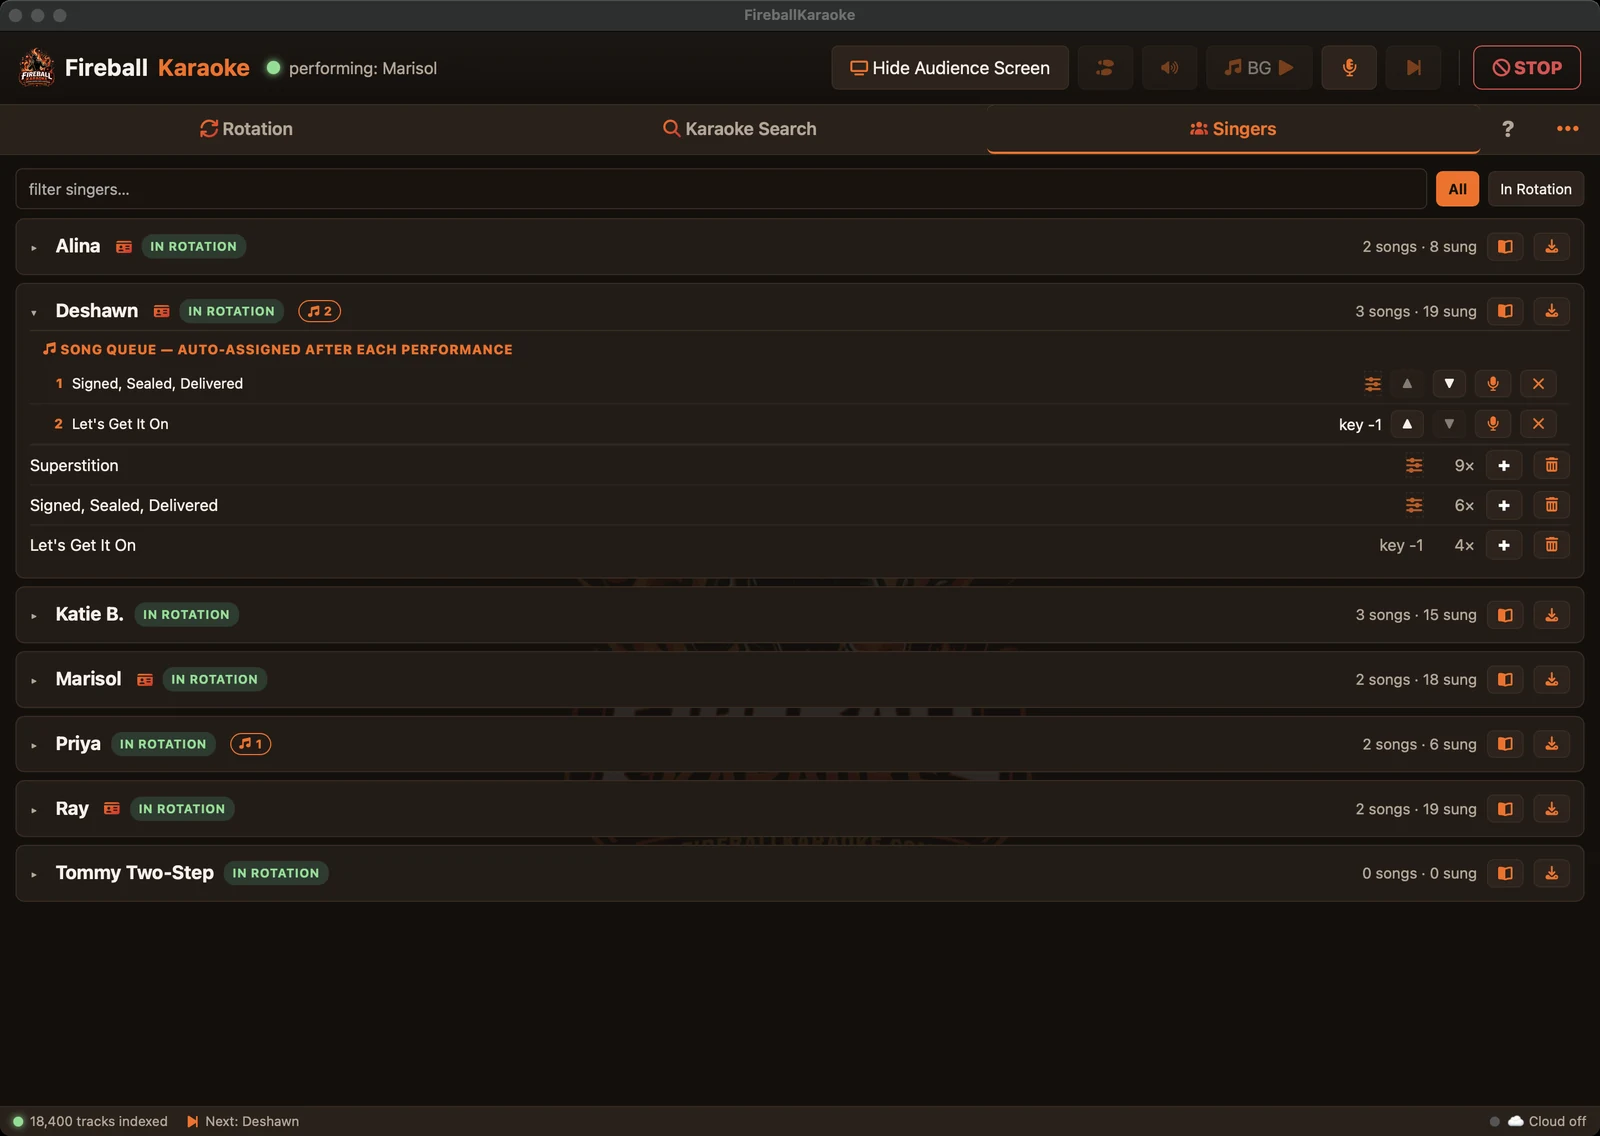Click the filter singers input field

point(721,189)
